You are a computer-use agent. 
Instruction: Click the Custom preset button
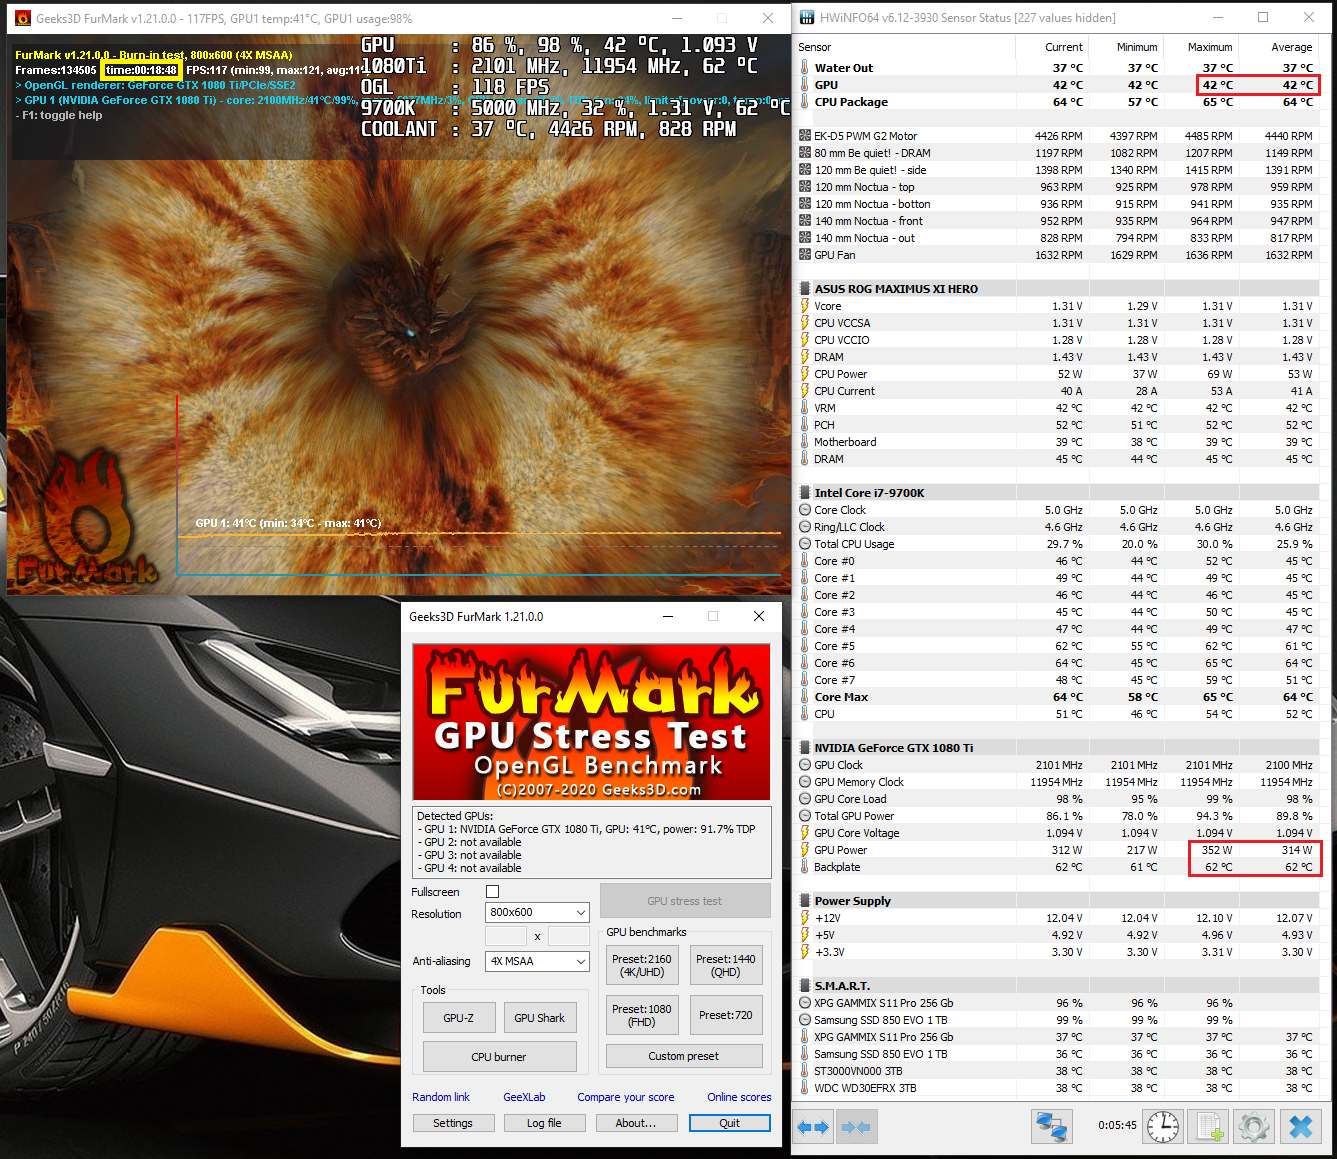(684, 1056)
